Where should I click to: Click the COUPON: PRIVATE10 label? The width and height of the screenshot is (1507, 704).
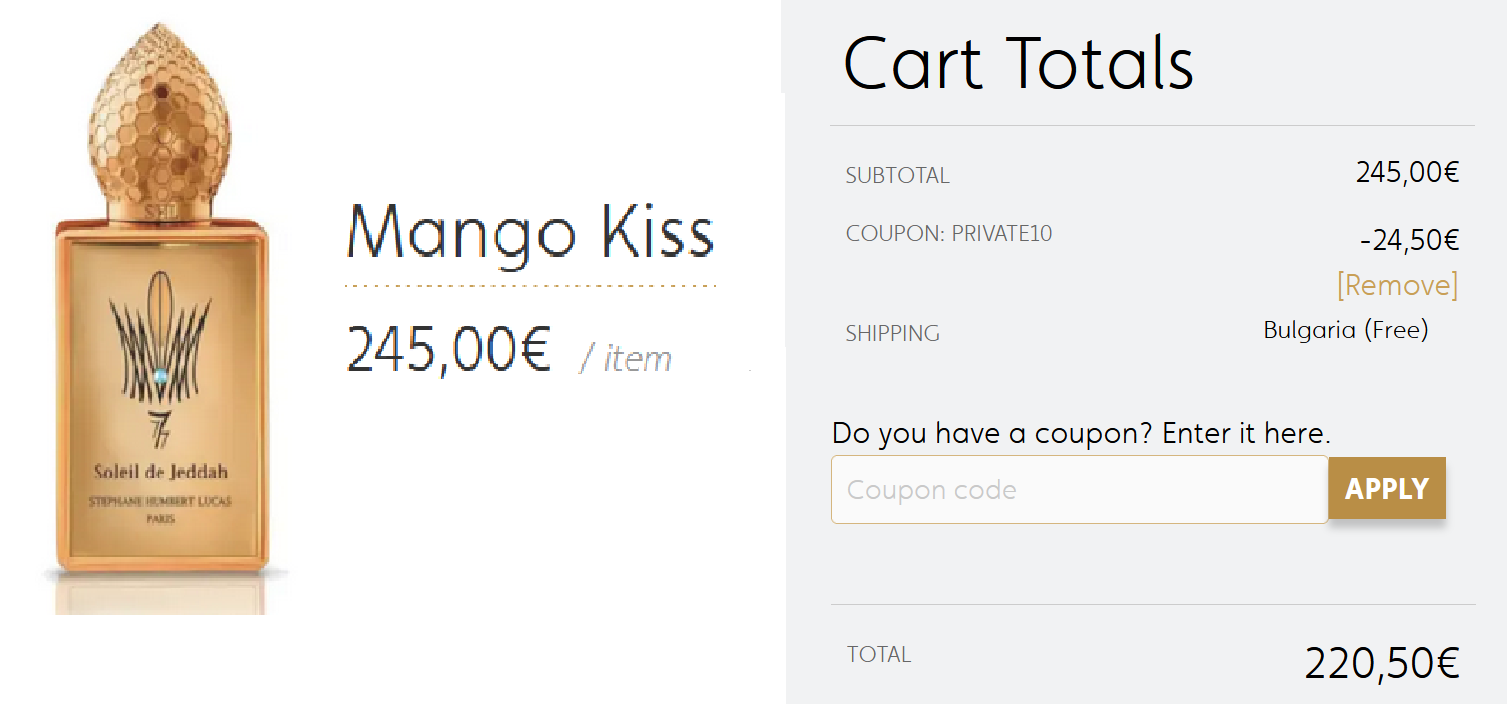point(948,234)
